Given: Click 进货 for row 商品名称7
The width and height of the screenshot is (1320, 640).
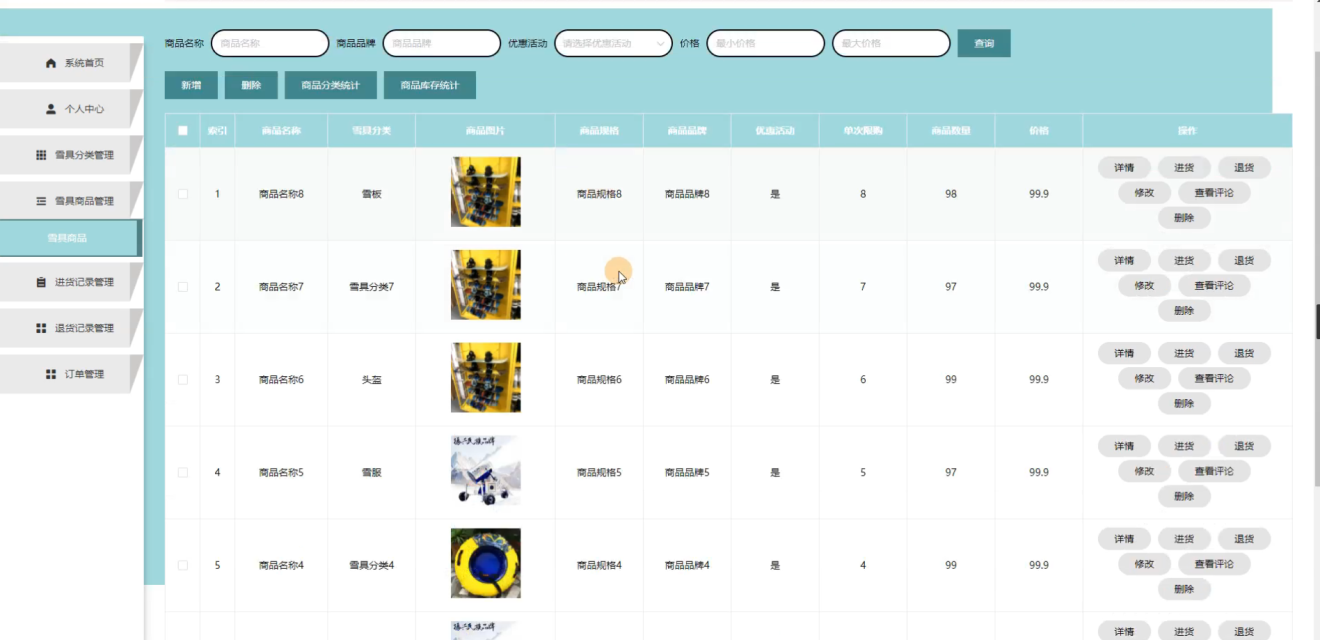Looking at the screenshot, I should pos(1184,260).
